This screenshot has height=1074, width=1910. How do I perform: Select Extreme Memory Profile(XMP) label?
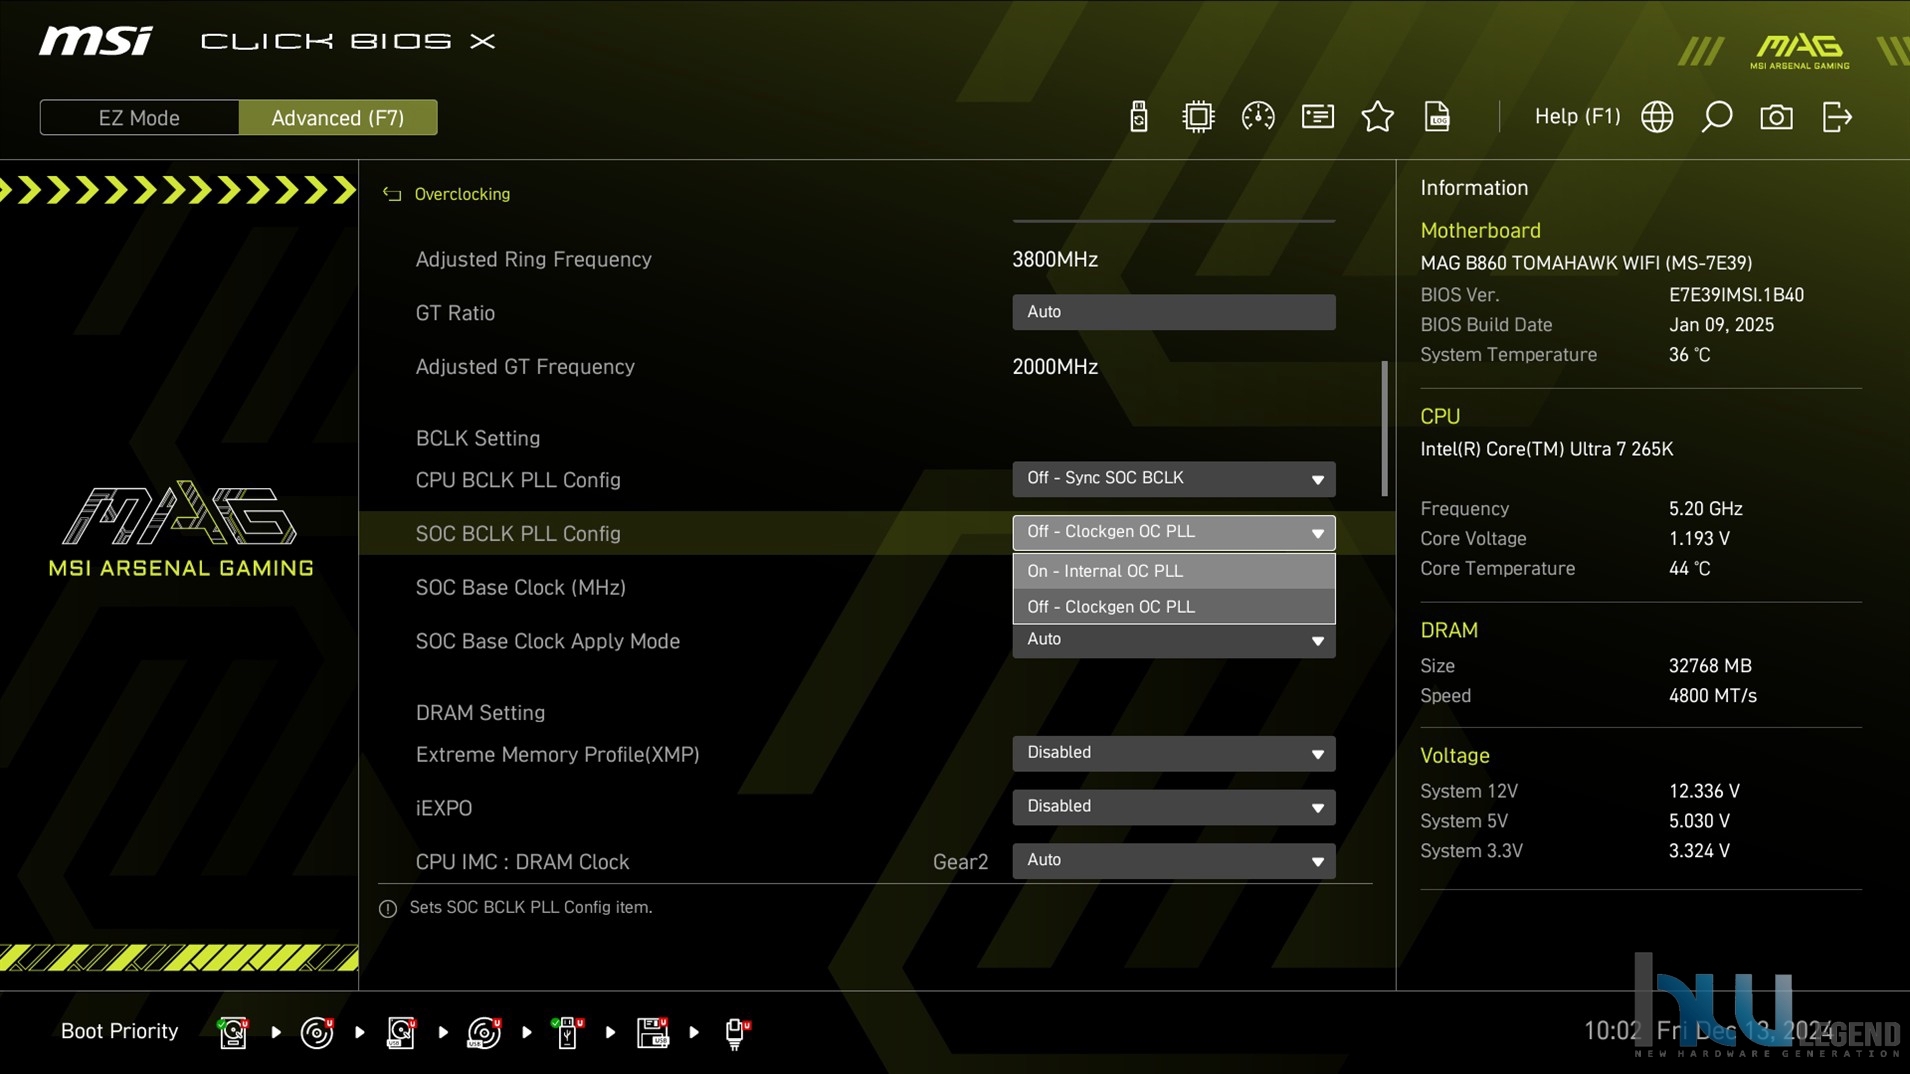click(557, 755)
